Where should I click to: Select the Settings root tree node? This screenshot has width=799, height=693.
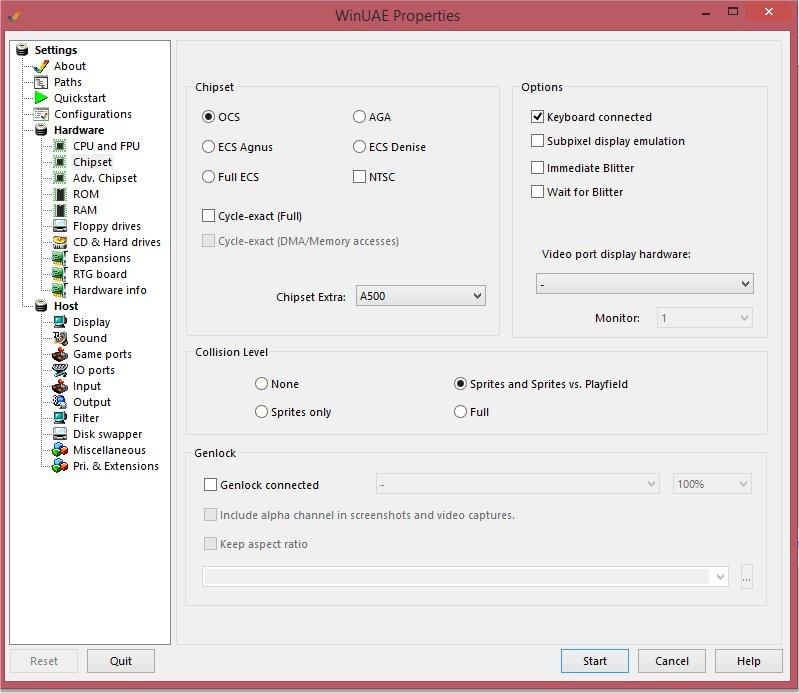(56, 50)
